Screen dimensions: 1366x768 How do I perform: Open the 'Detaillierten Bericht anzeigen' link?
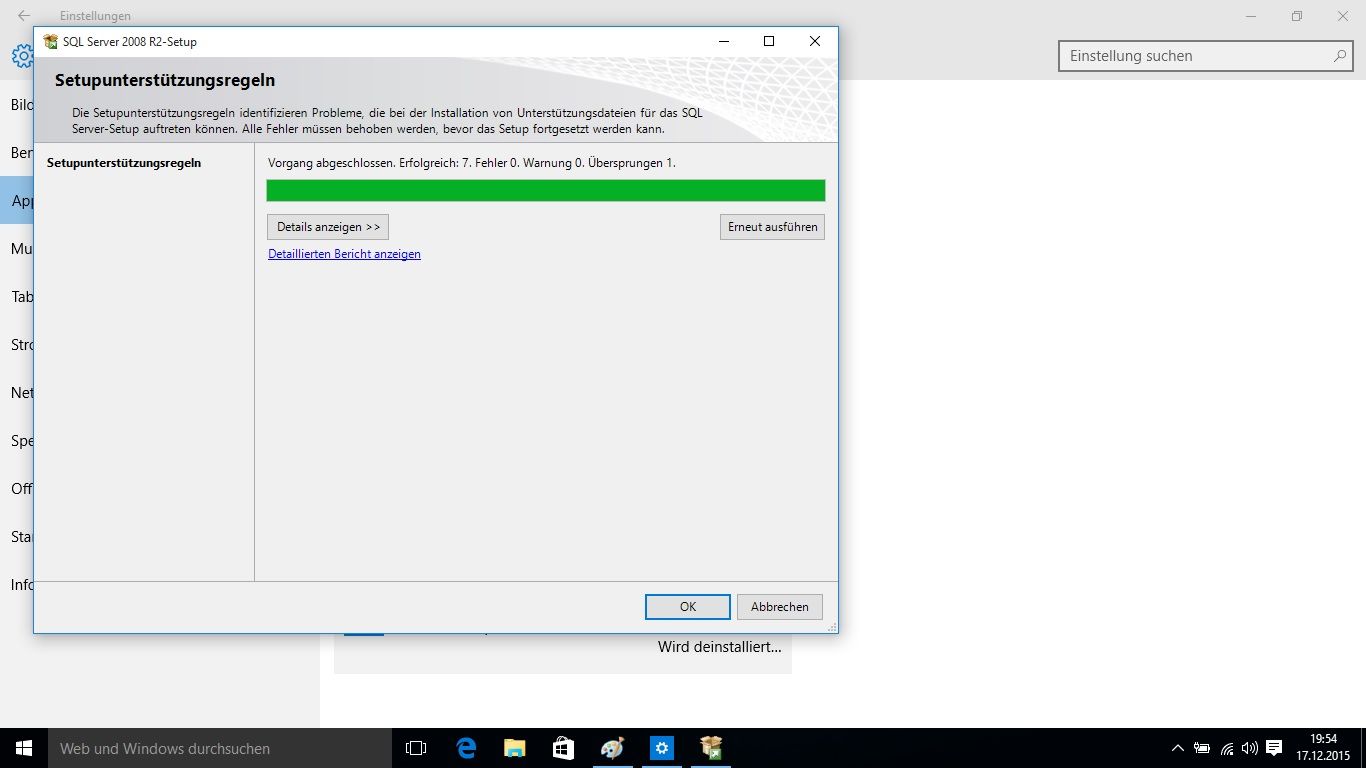pos(344,254)
